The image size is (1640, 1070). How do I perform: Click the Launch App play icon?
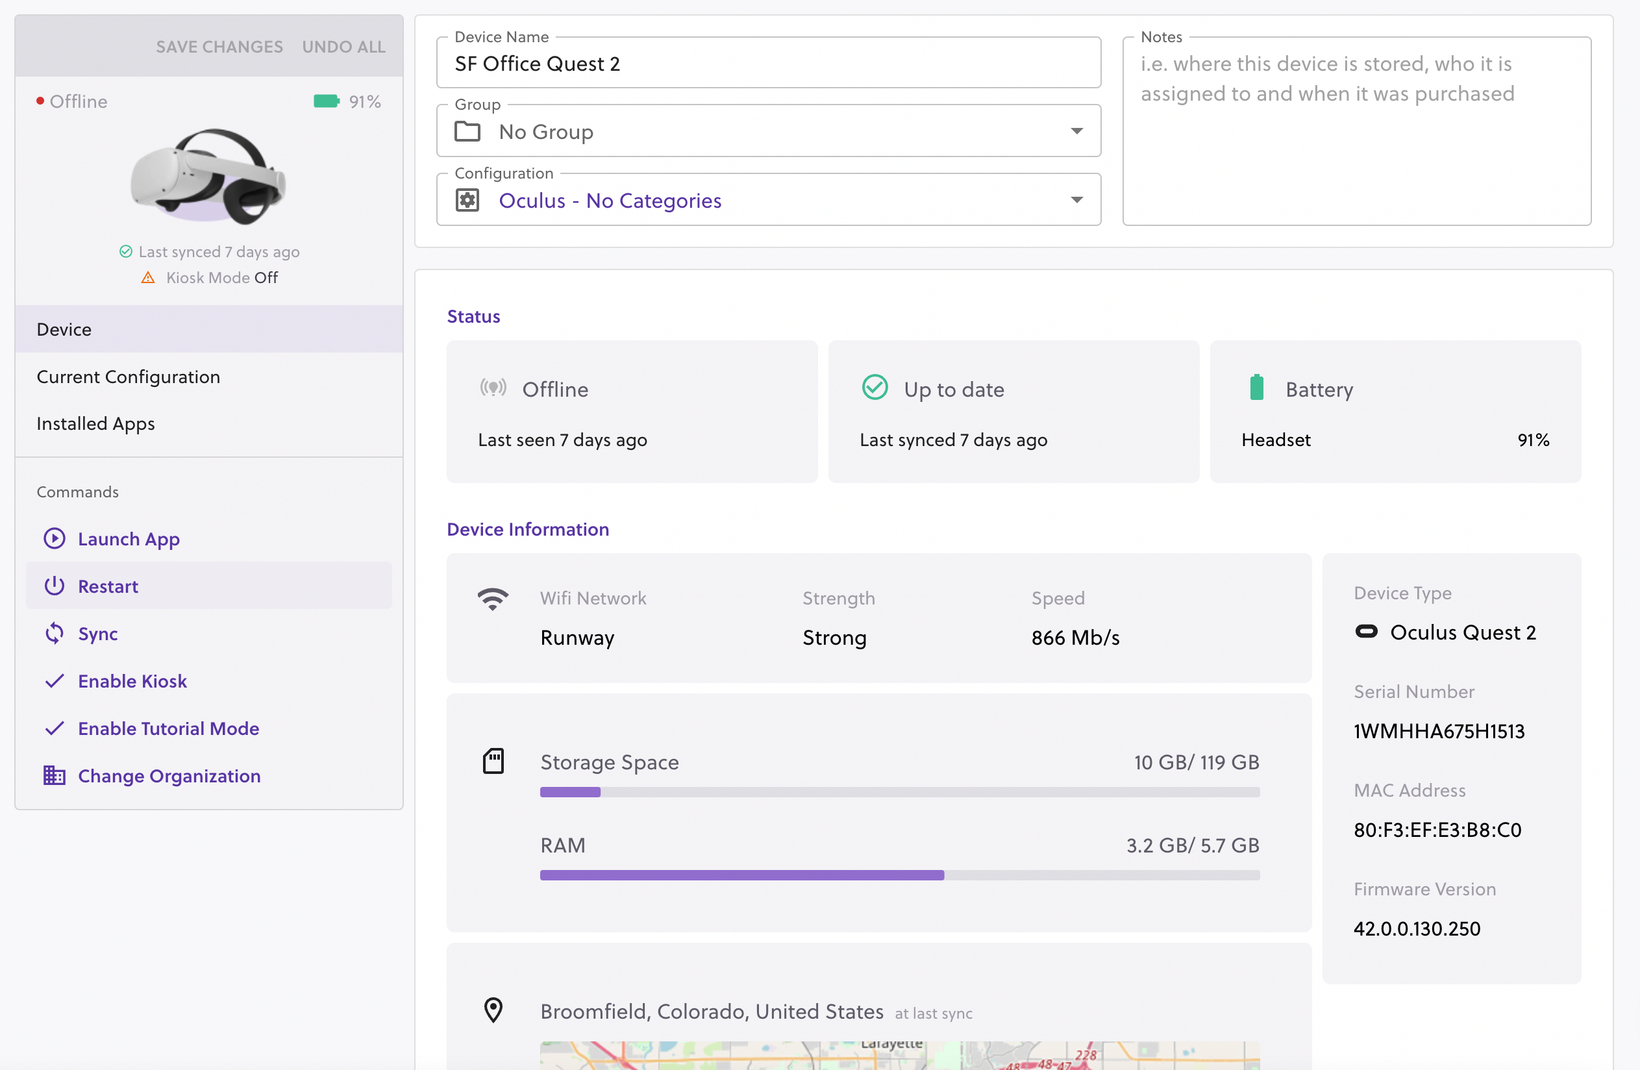coord(54,539)
